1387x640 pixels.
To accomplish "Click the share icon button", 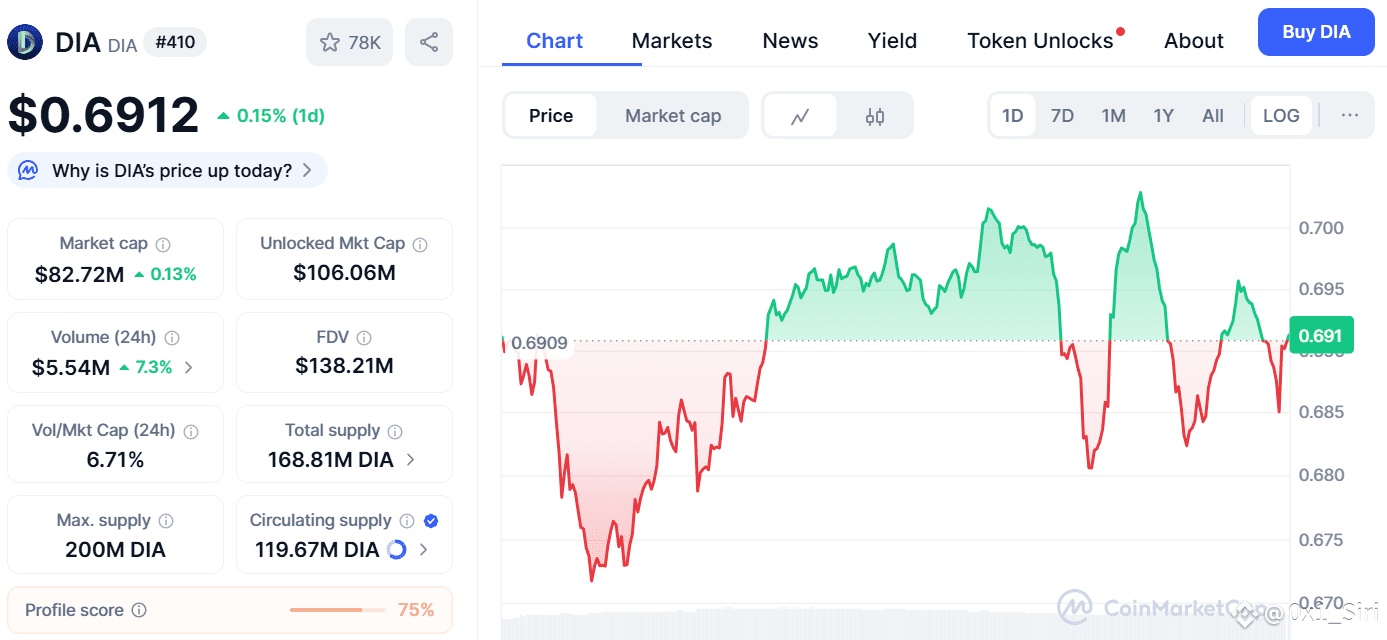I will [429, 42].
